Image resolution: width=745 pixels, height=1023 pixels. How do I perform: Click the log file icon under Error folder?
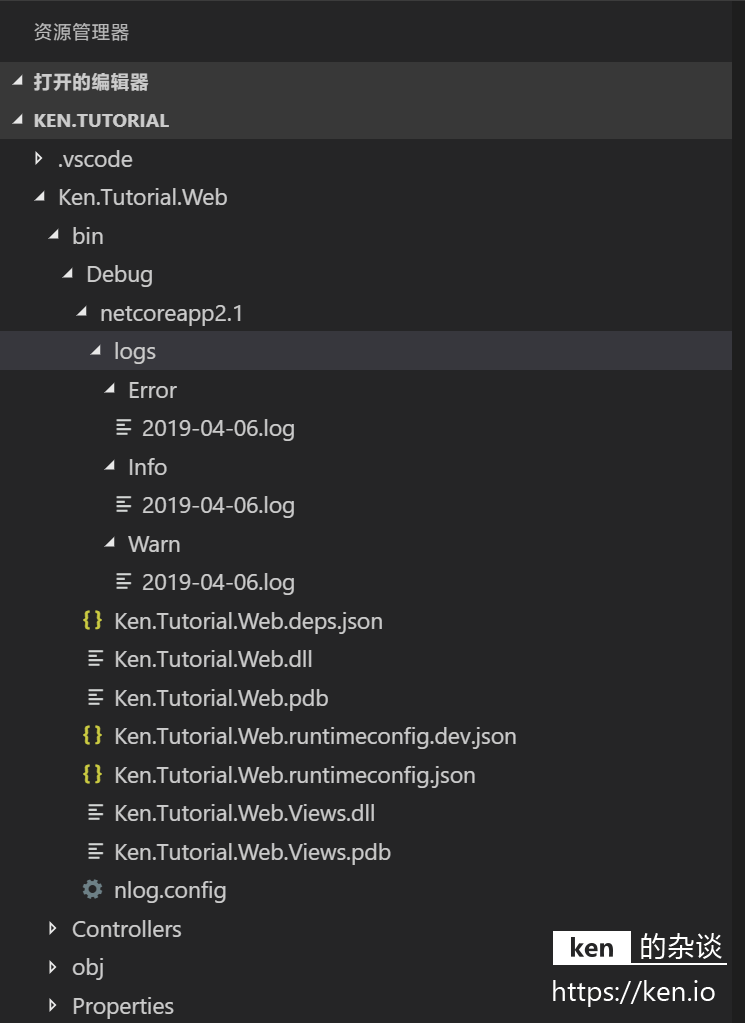tap(123, 428)
